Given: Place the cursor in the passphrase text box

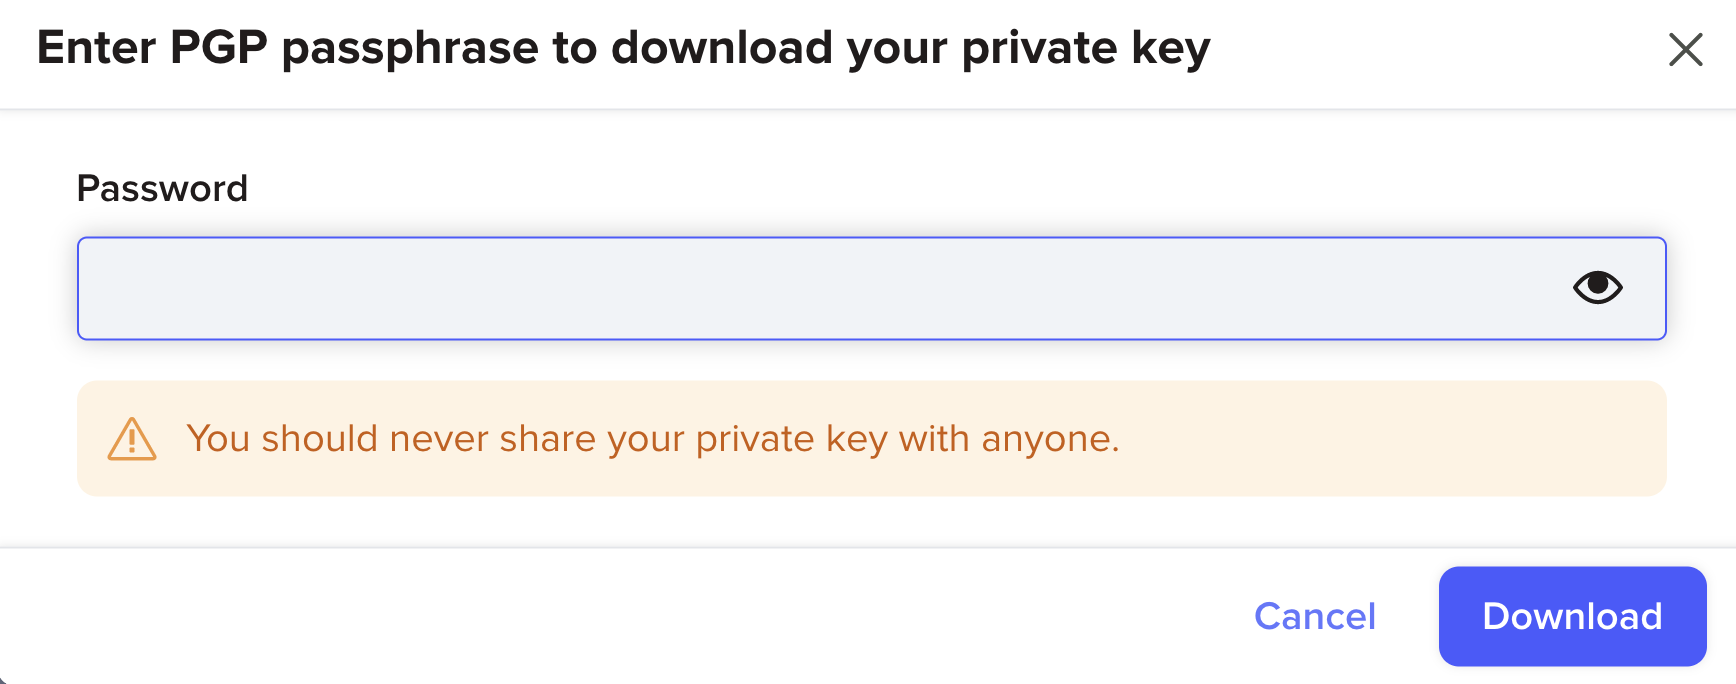Looking at the screenshot, I should pyautogui.click(x=871, y=288).
